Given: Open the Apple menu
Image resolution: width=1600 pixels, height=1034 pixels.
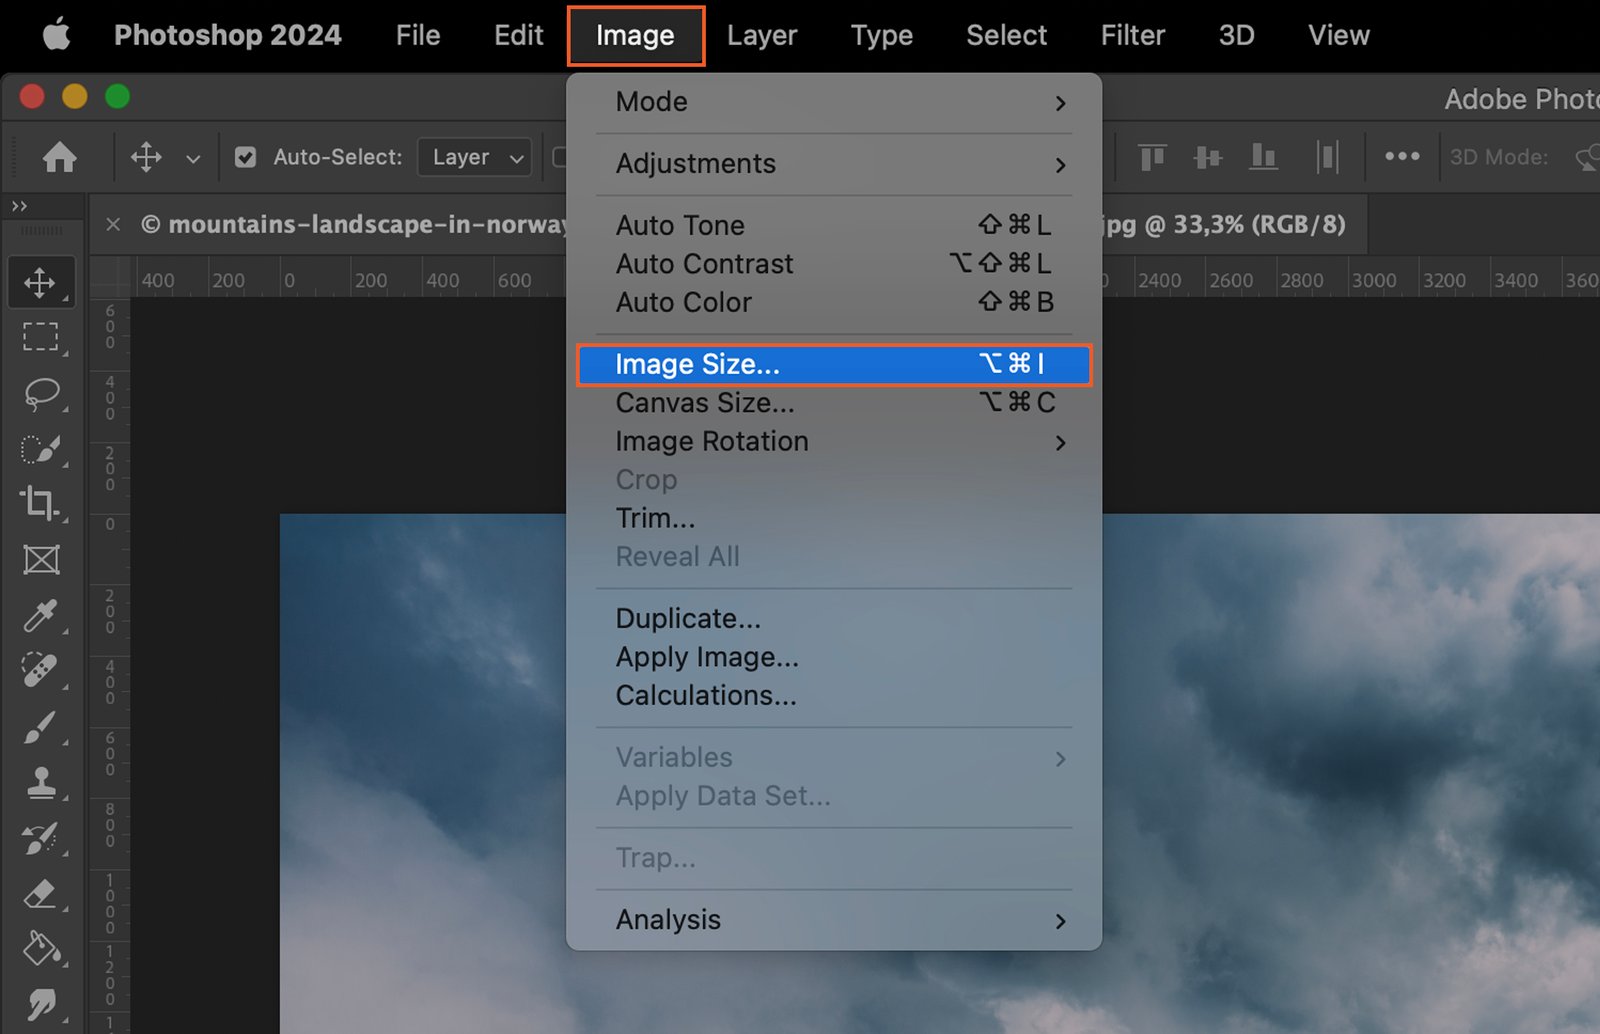Looking at the screenshot, I should coord(56,35).
